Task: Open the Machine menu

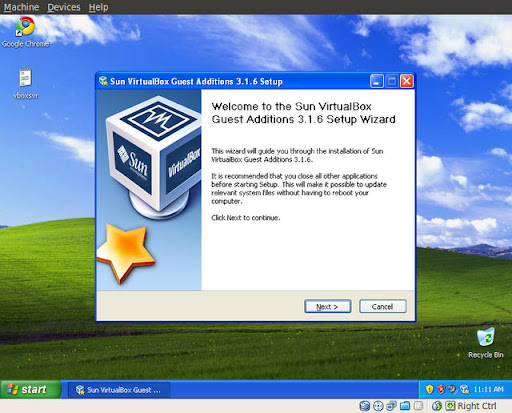Action: (21, 7)
